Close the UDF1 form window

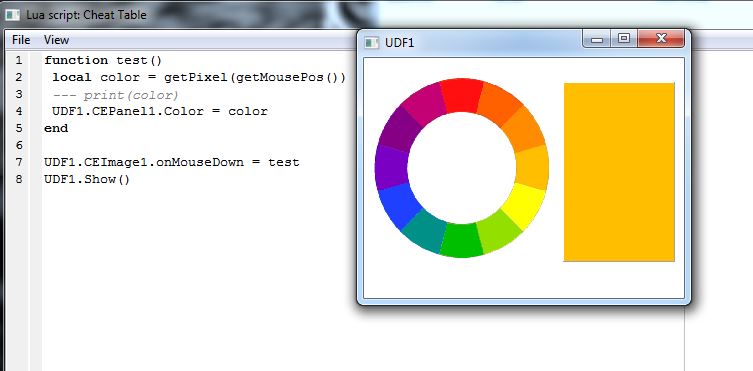[661, 38]
